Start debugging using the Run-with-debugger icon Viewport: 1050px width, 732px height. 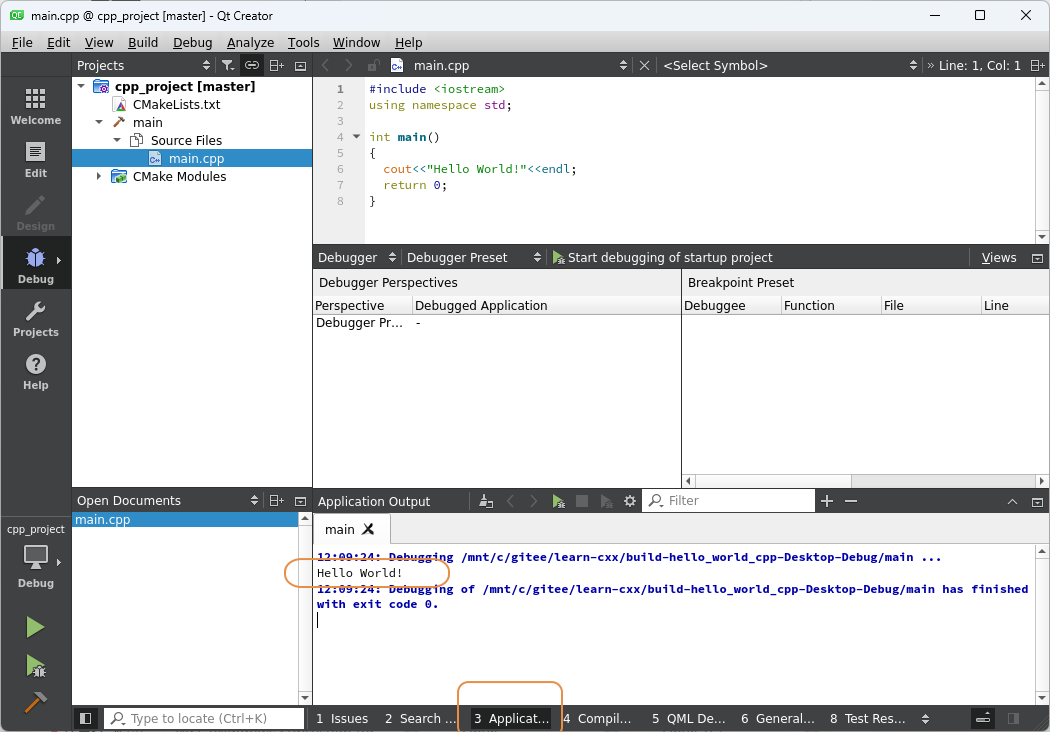point(35,666)
